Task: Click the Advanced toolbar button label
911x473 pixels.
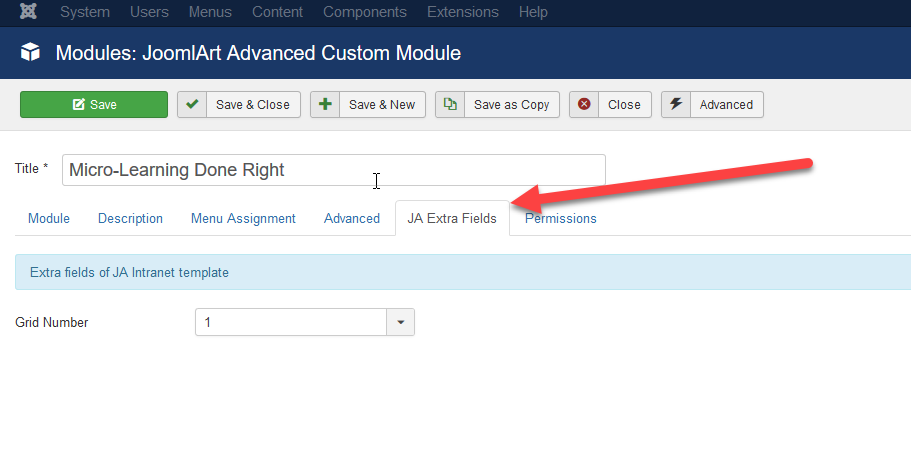Action: [726, 105]
